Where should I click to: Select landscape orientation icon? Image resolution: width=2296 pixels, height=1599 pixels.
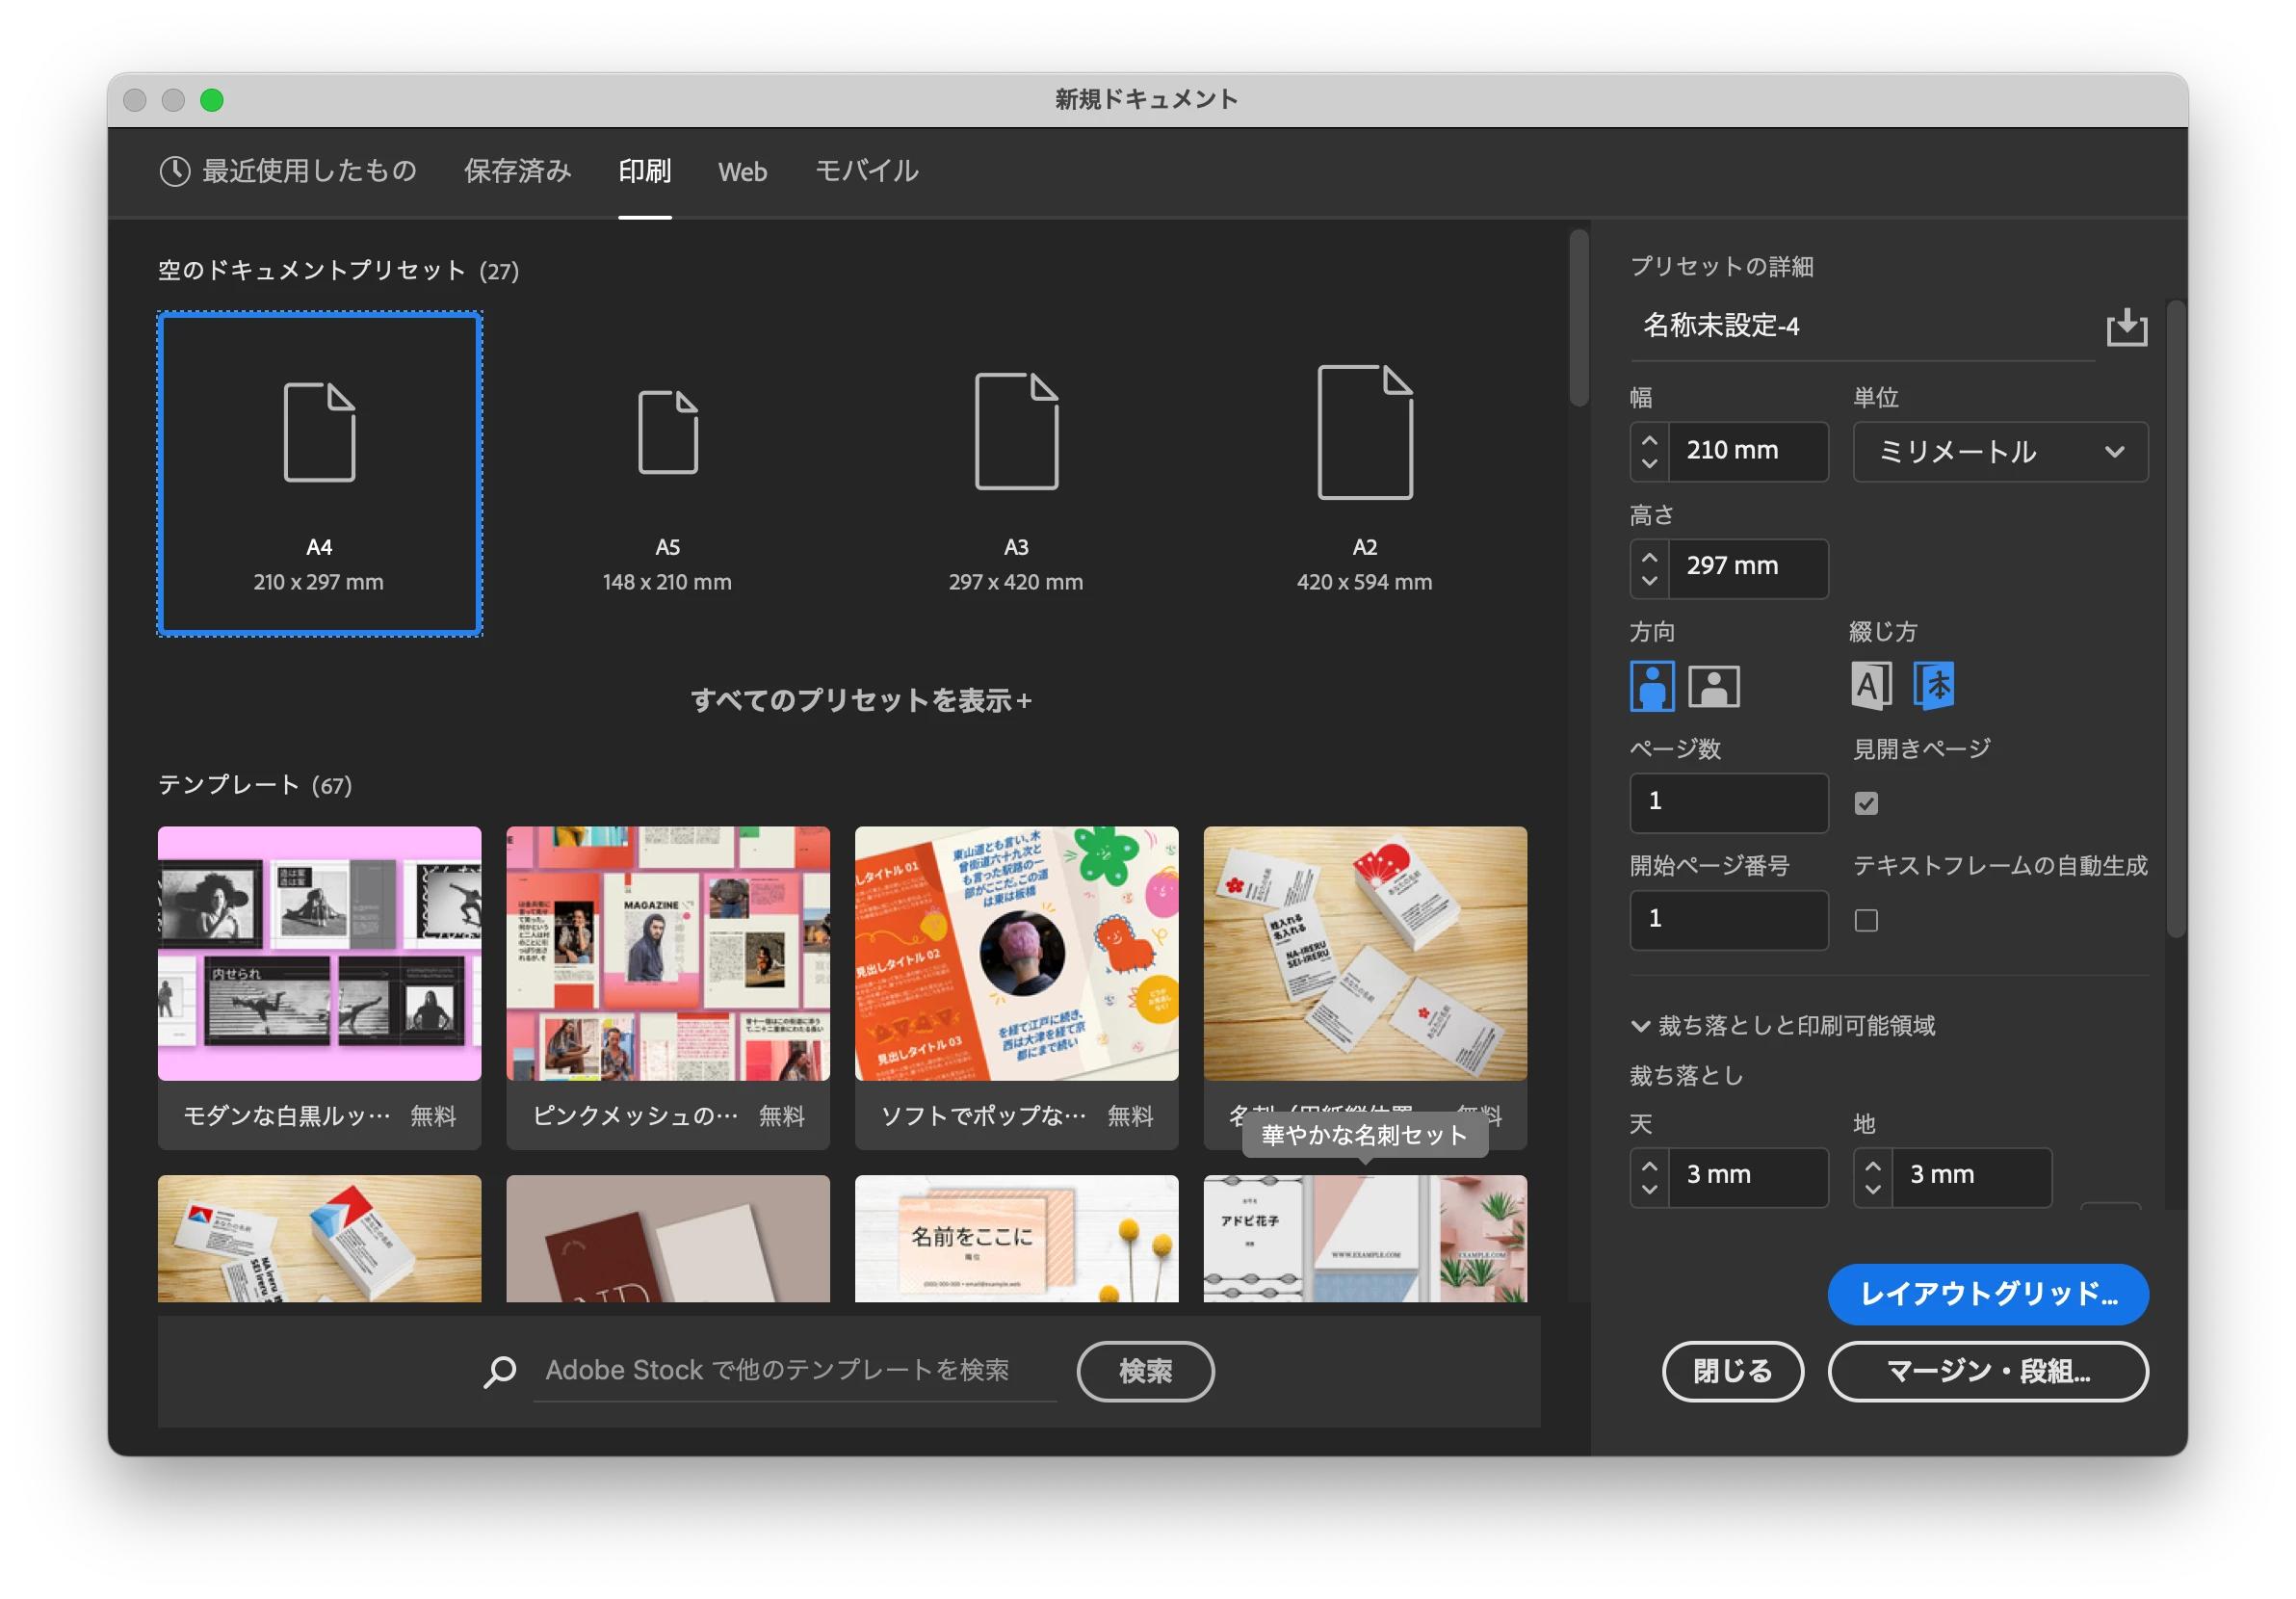pyautogui.click(x=1713, y=686)
